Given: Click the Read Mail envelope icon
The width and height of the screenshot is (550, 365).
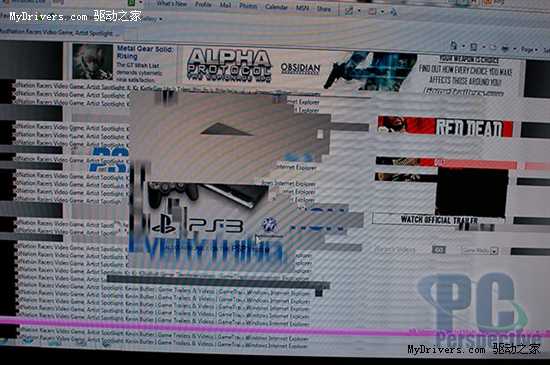Looking at the screenshot, I should 492,48.
